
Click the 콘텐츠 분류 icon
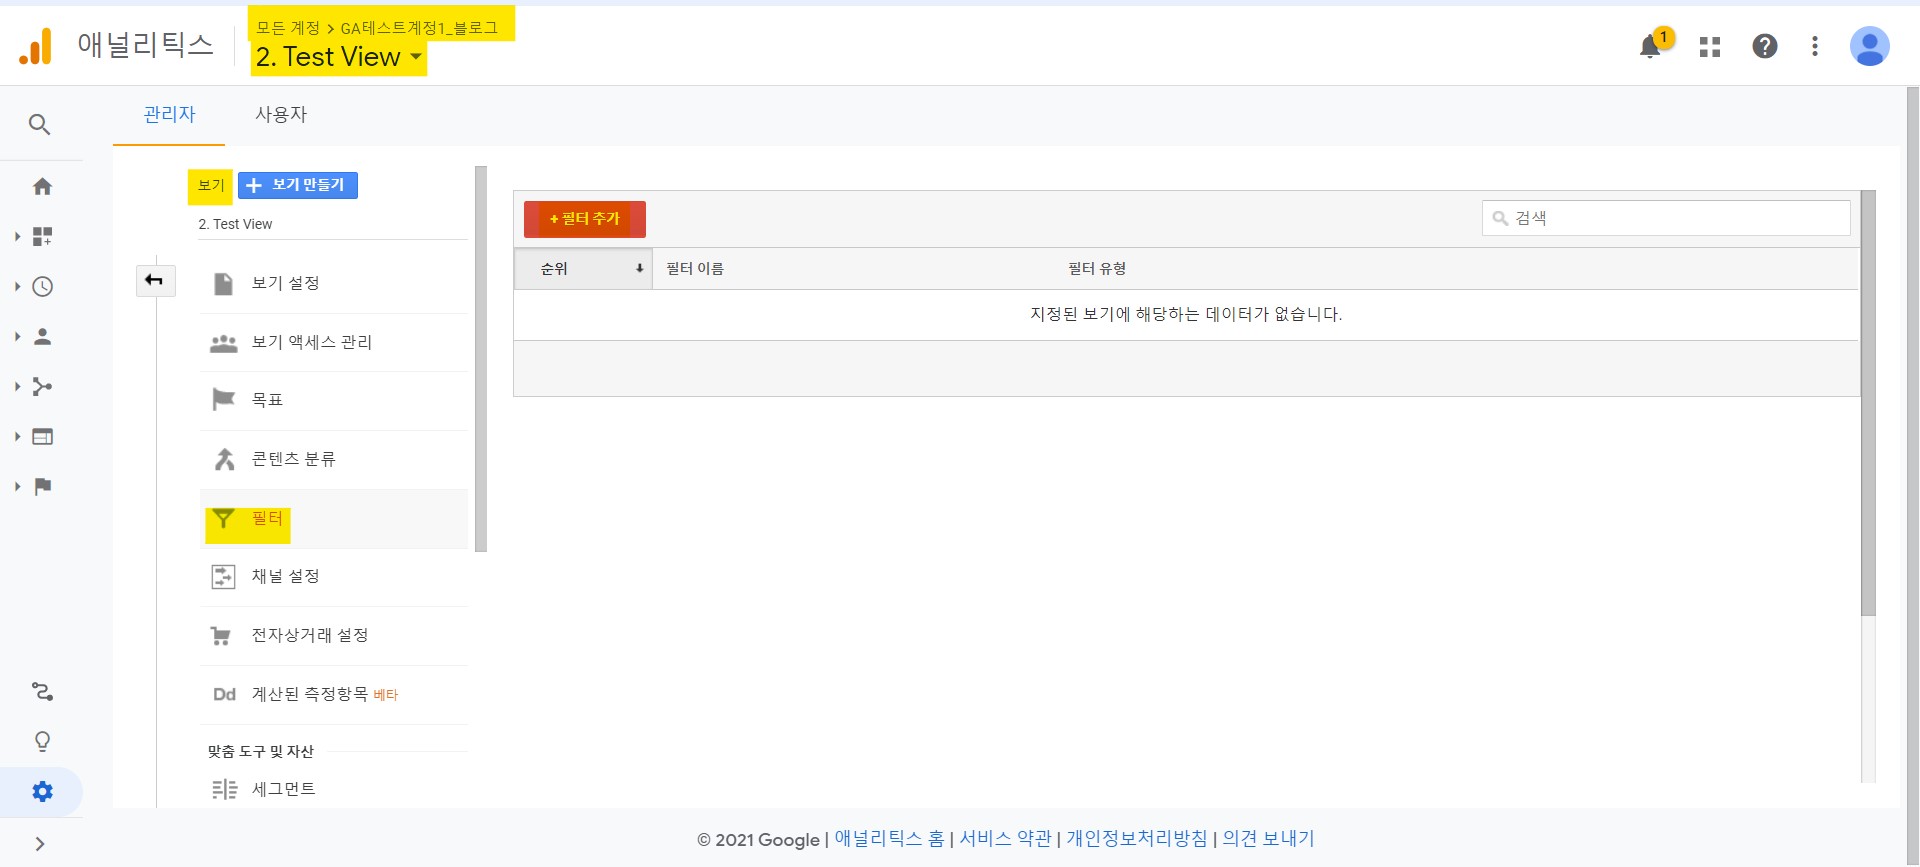[x=224, y=459]
